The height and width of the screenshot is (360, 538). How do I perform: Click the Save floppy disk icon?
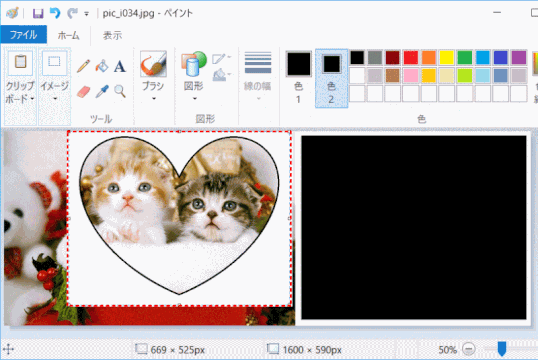pyautogui.click(x=38, y=13)
